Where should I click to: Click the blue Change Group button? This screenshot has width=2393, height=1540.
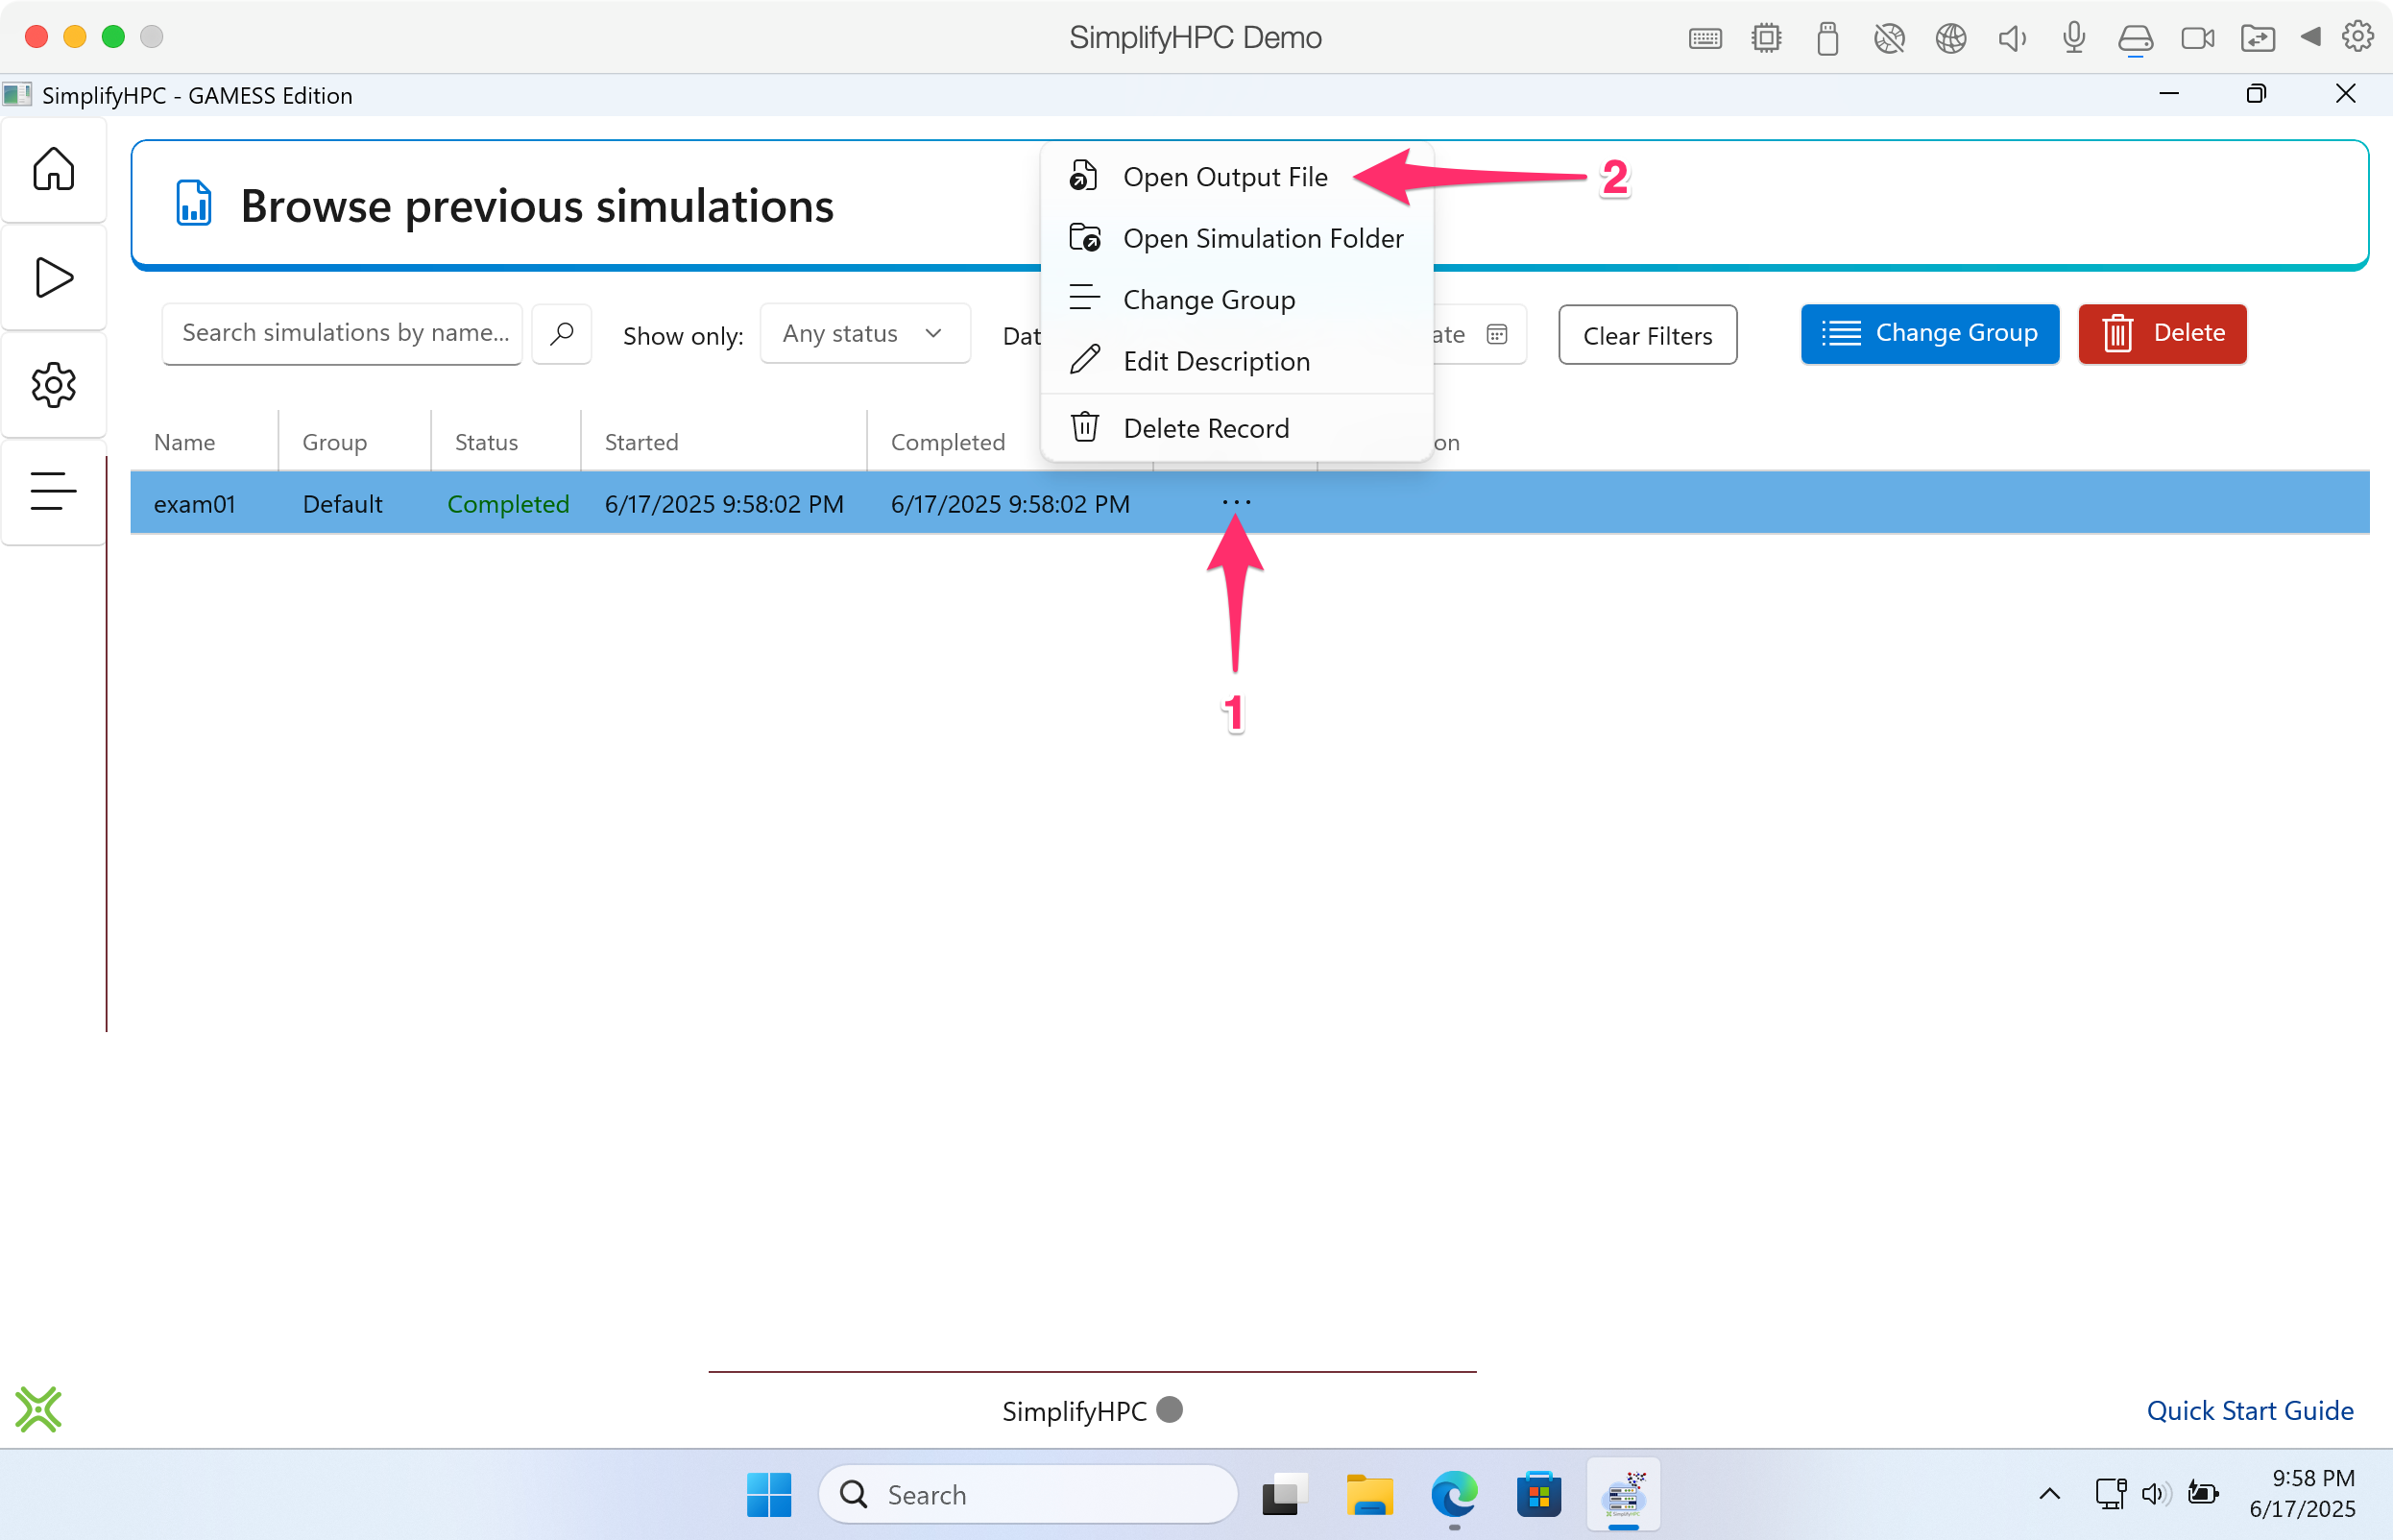[x=1929, y=333]
